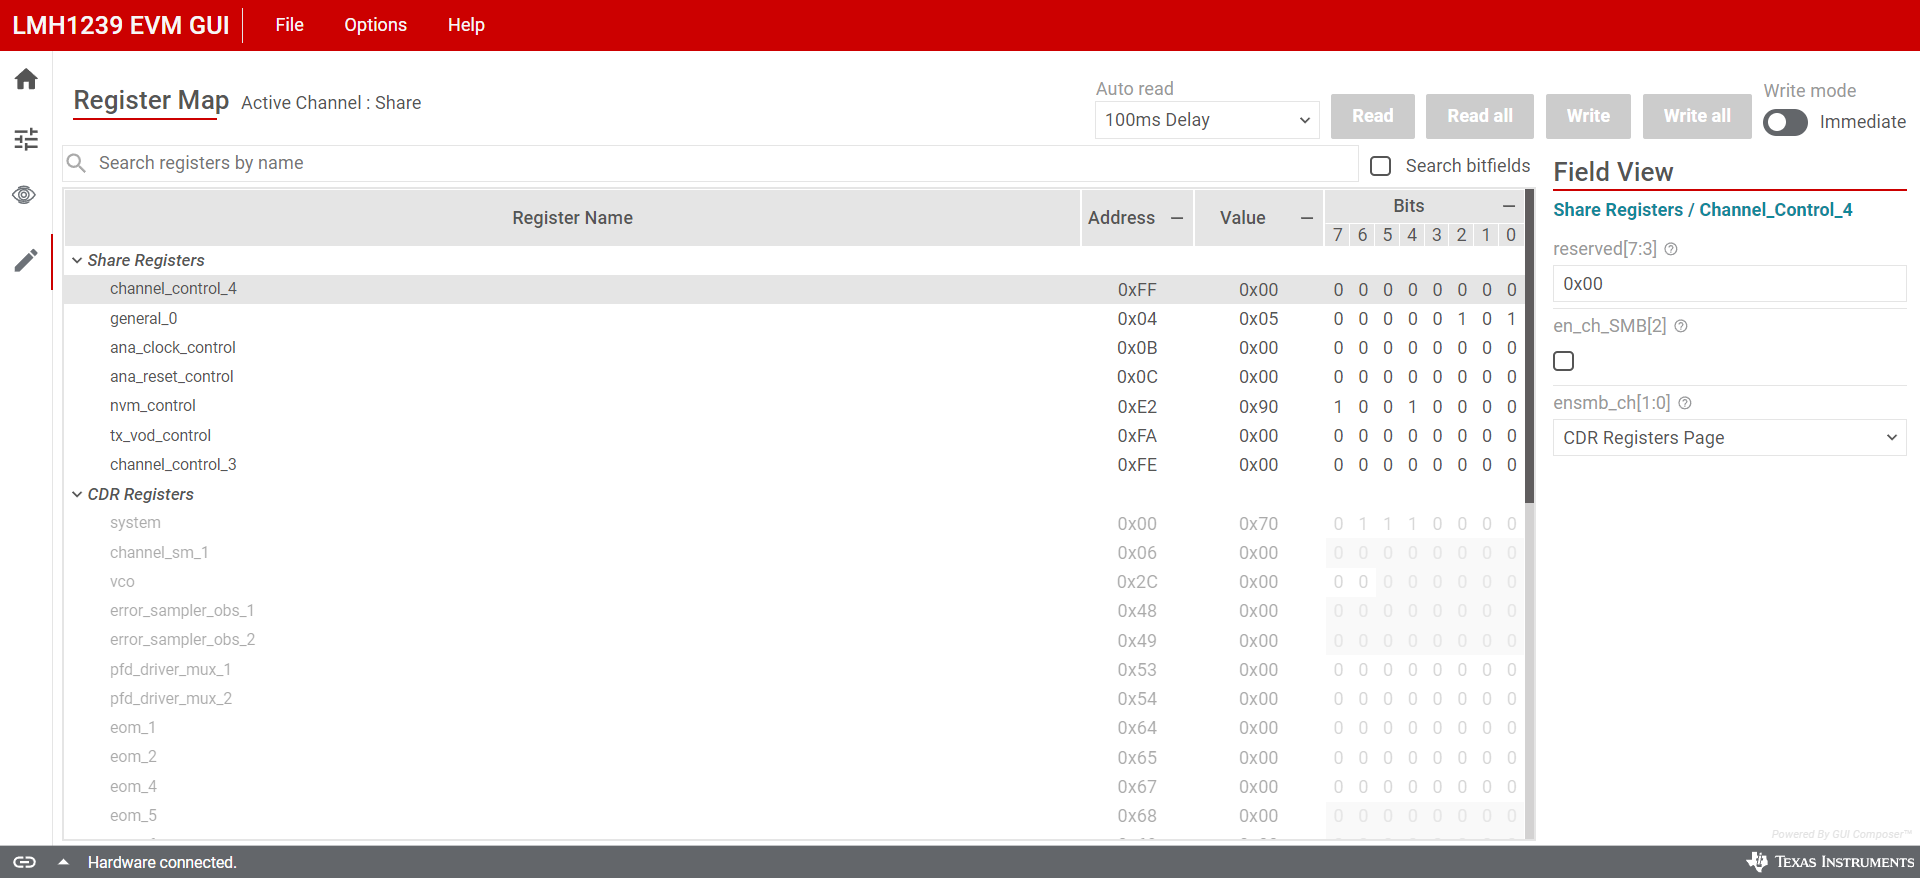The image size is (1920, 878).
Task: Click the link connection icon in status bar
Action: click(x=24, y=862)
